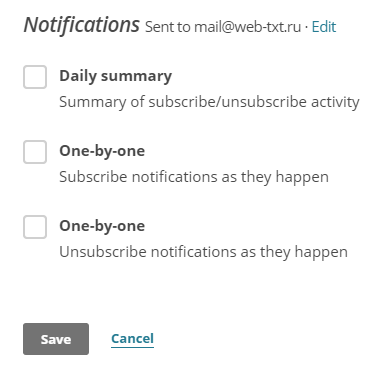This screenshot has height=367, width=381.
Task: Click the gray Save button
Action: pos(56,339)
